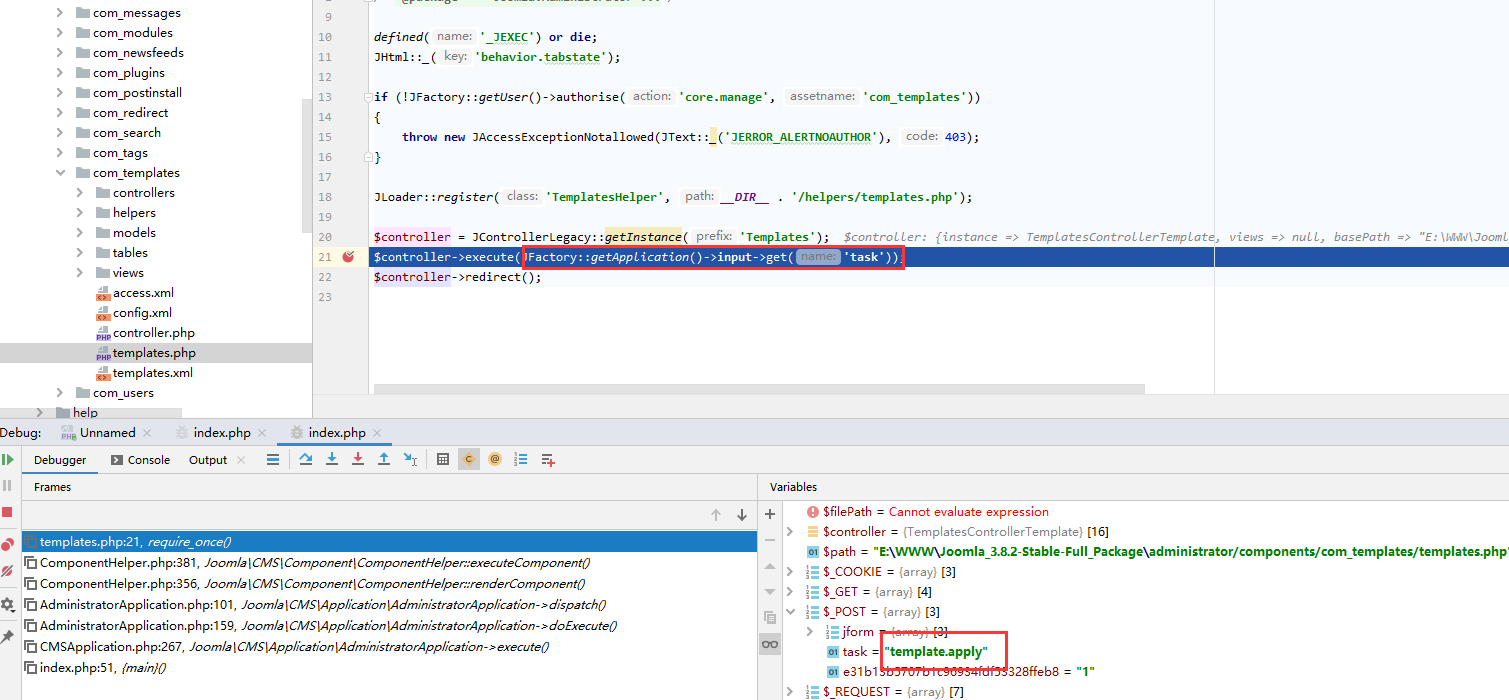Expand the $_REQUEST array
The height and width of the screenshot is (700, 1509).
pyautogui.click(x=790, y=691)
